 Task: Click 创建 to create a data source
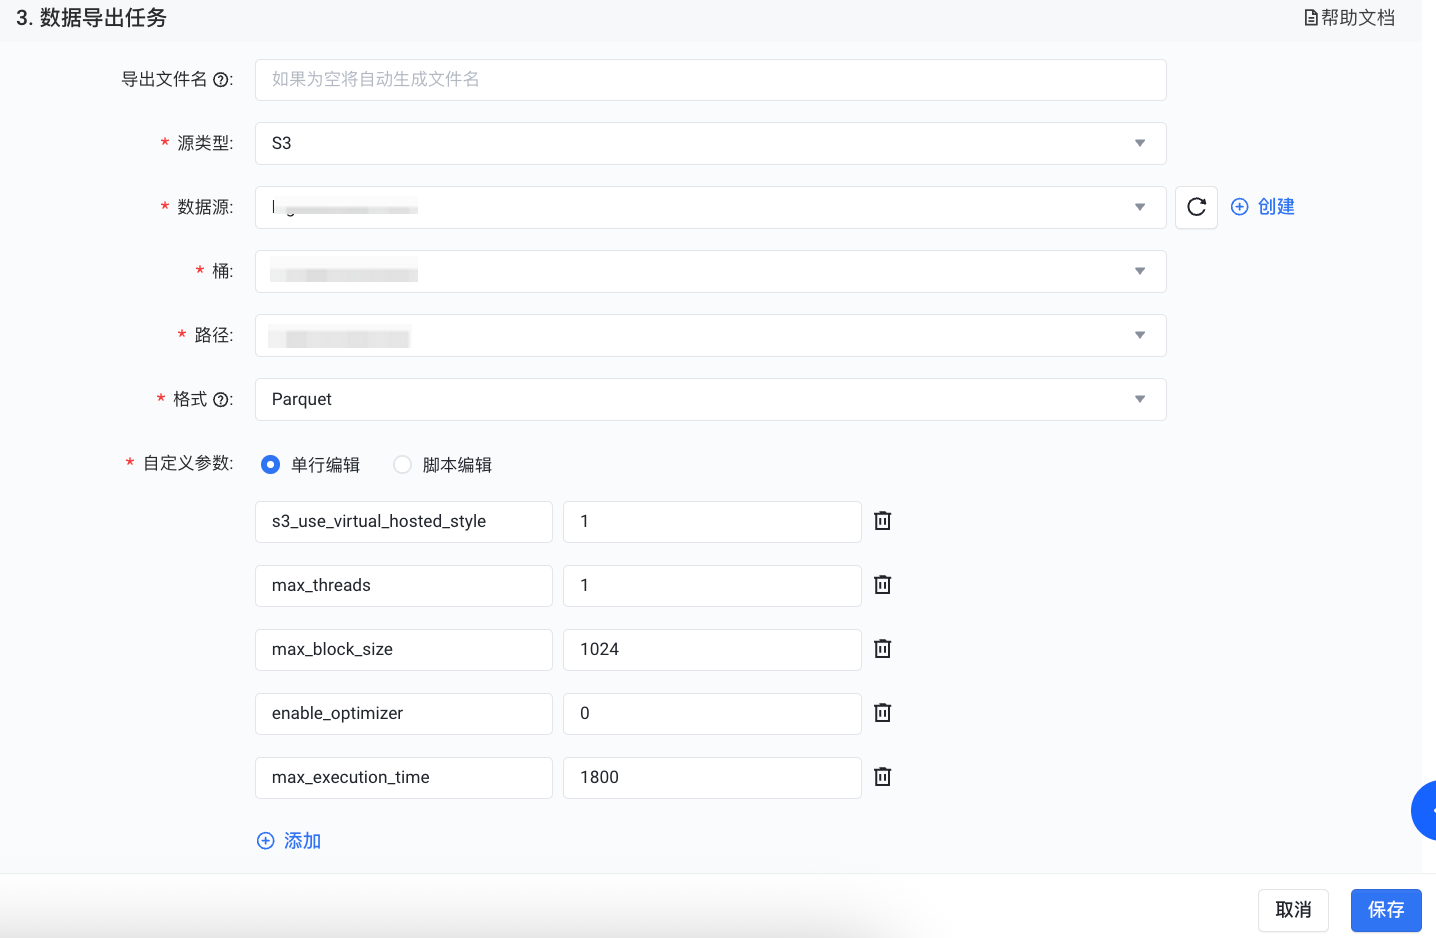tap(1262, 207)
